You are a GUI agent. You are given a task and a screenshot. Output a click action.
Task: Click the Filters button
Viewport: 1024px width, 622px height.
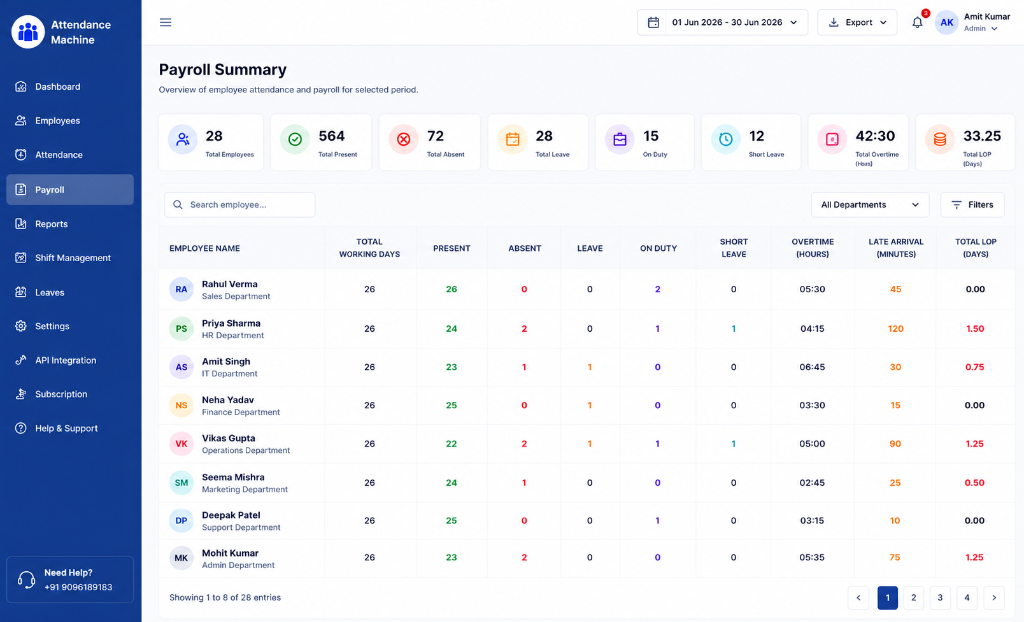(x=972, y=205)
